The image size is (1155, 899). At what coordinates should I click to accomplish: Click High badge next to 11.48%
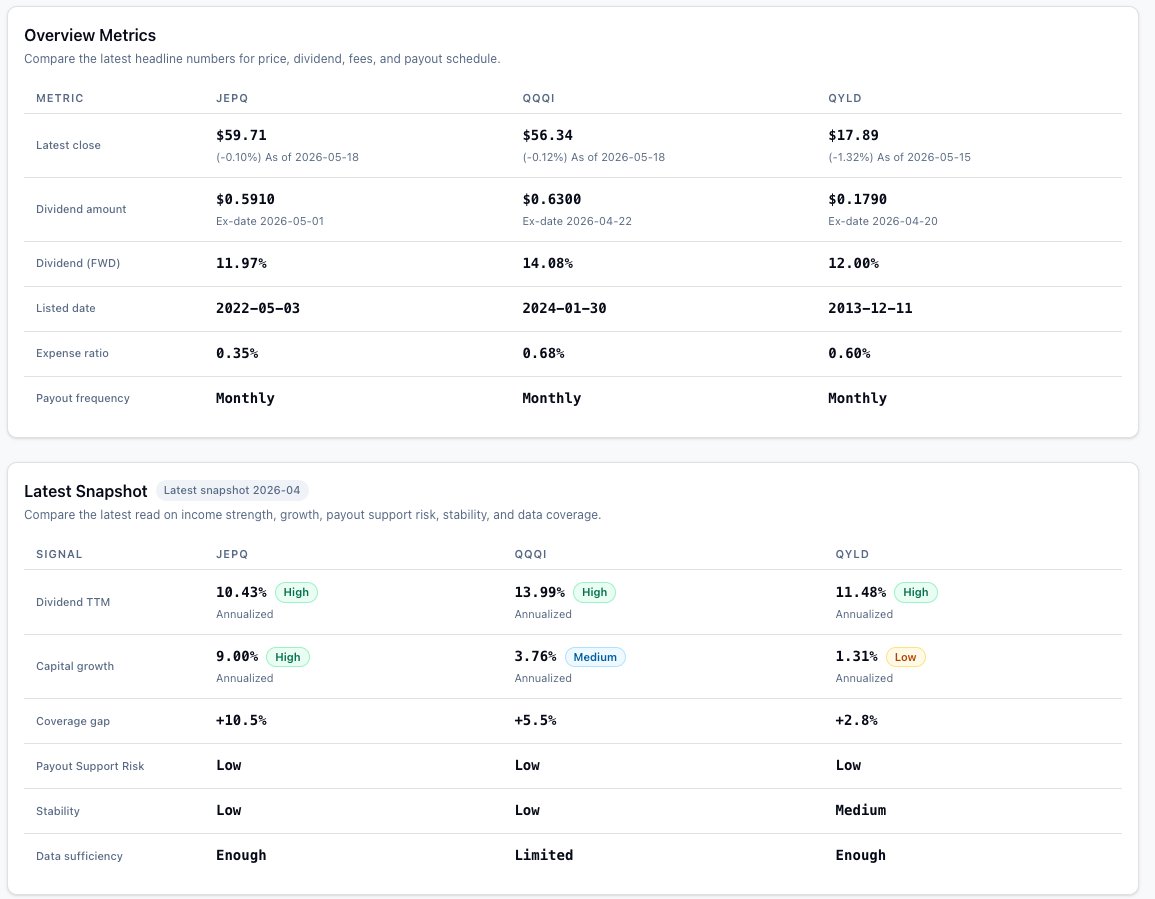tap(916, 592)
